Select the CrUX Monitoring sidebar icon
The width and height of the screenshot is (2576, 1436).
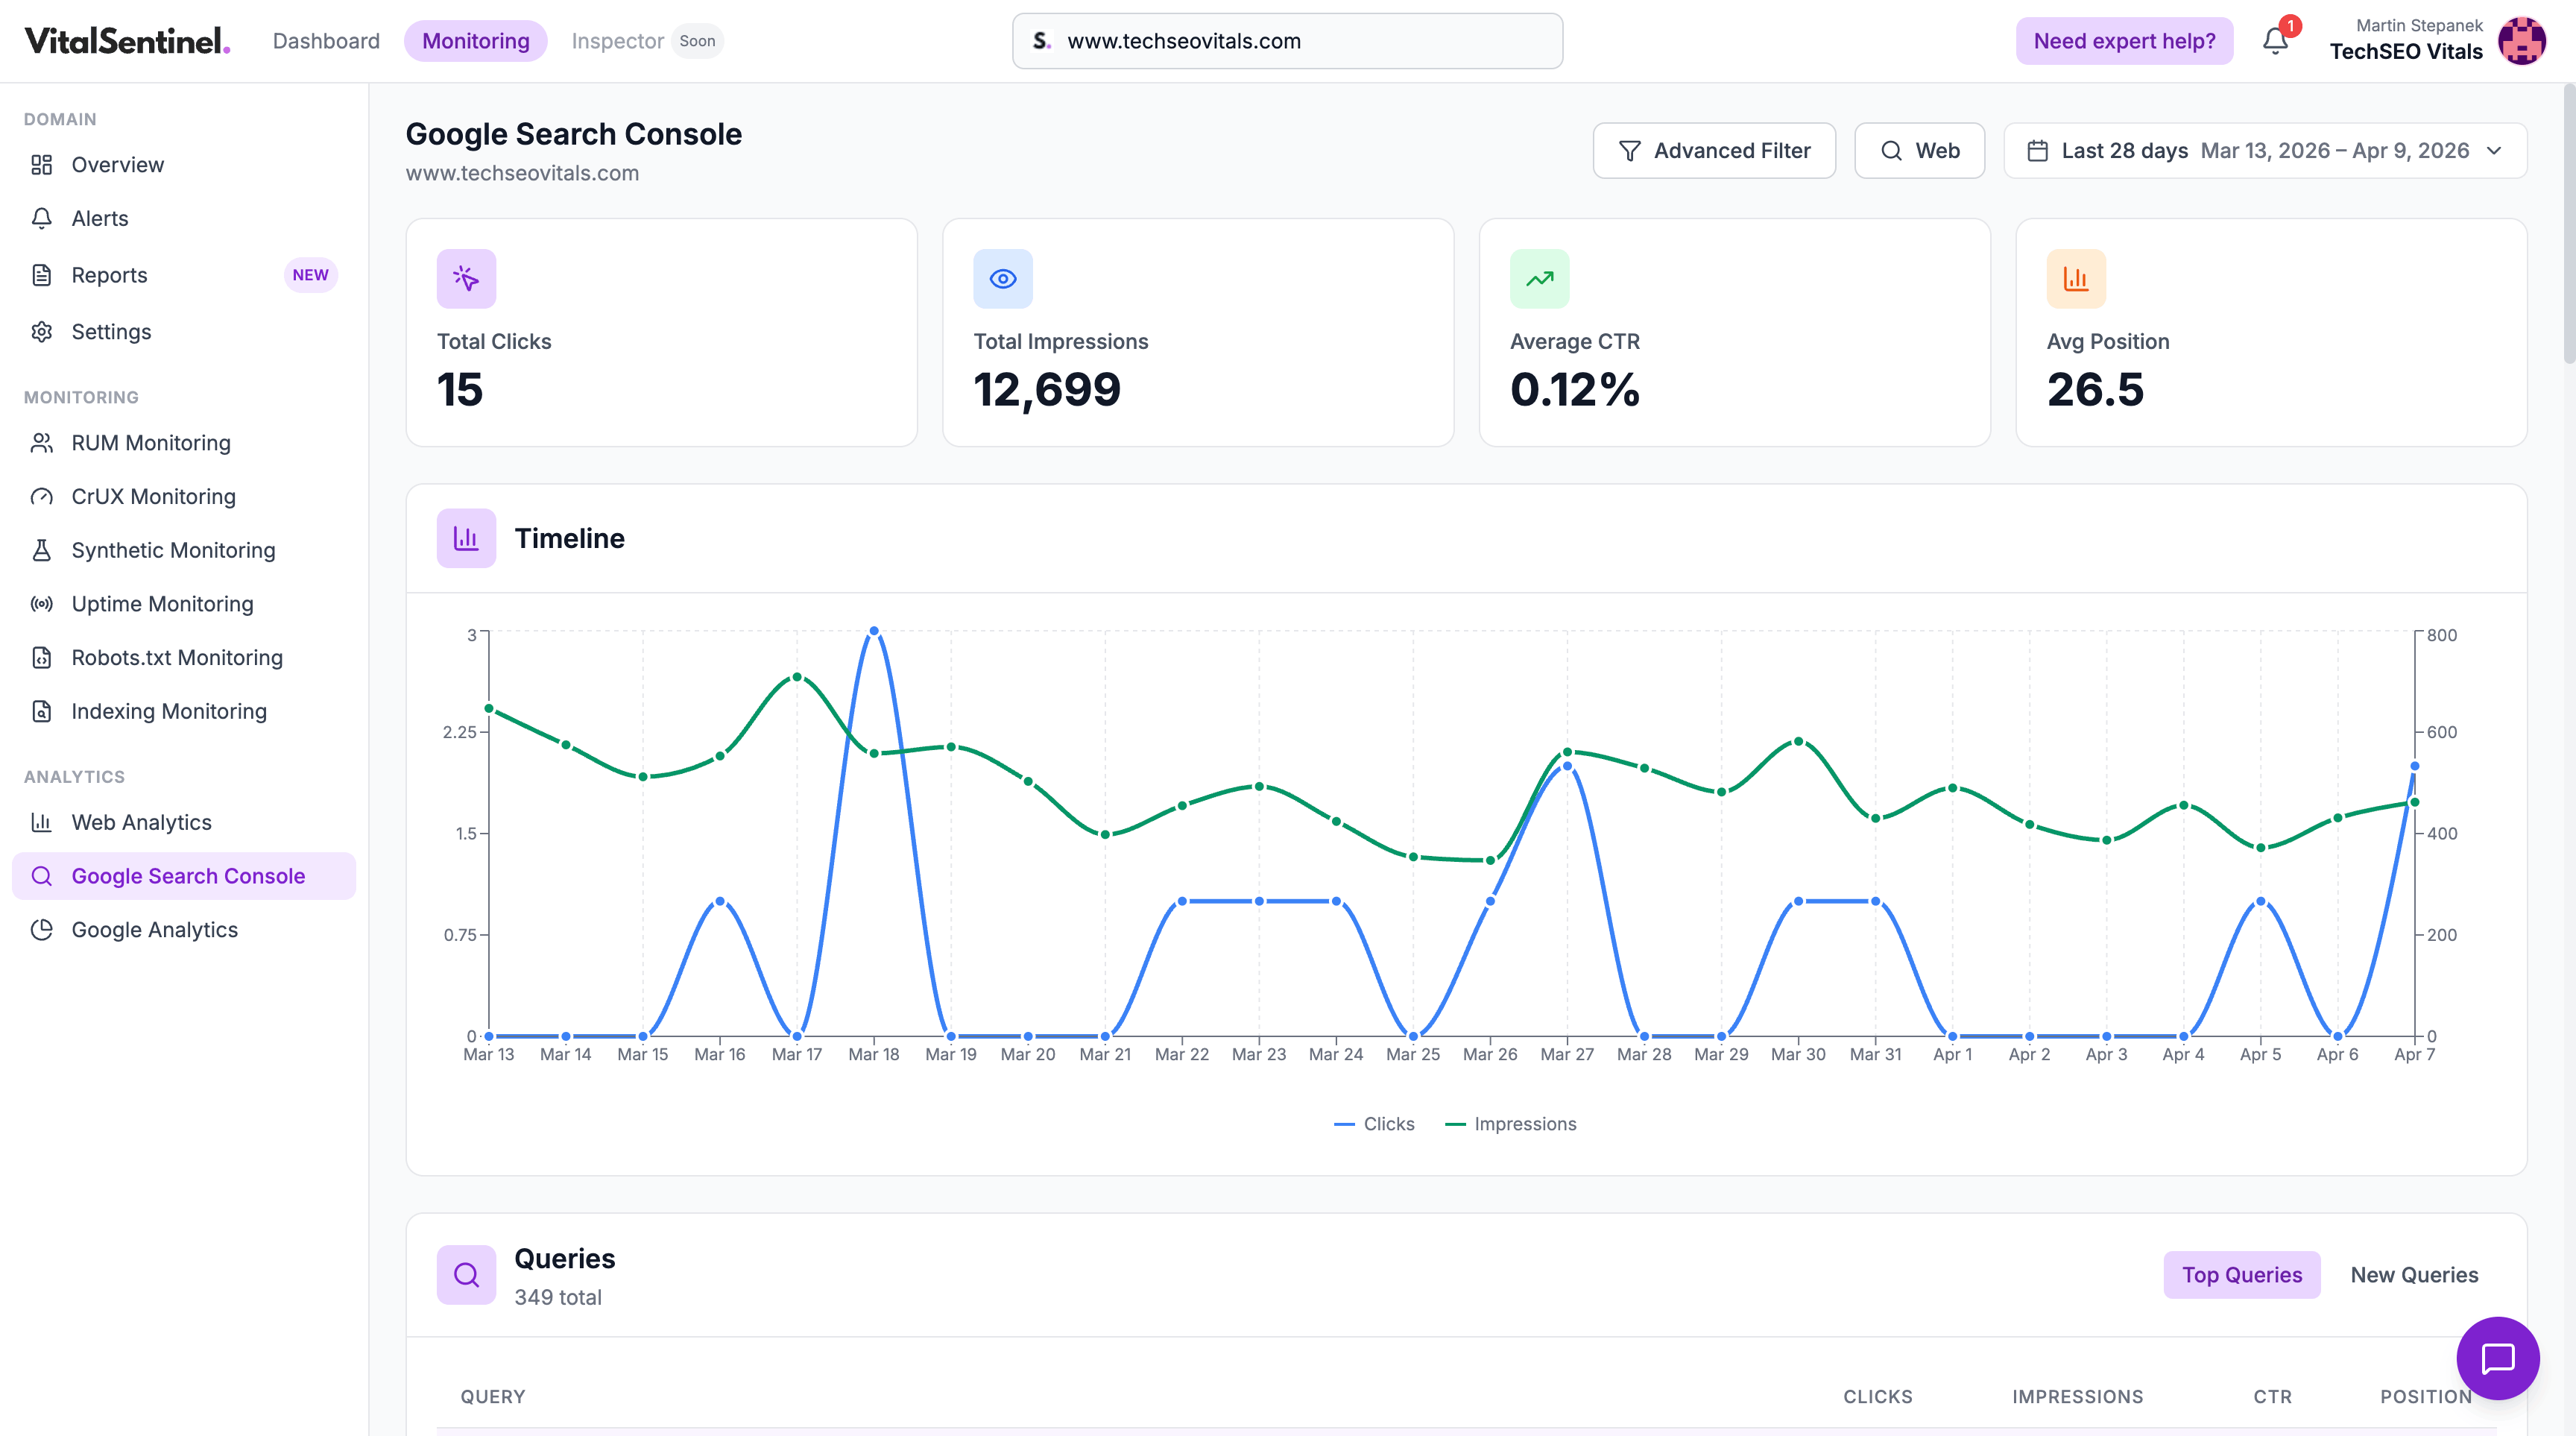pos(42,495)
